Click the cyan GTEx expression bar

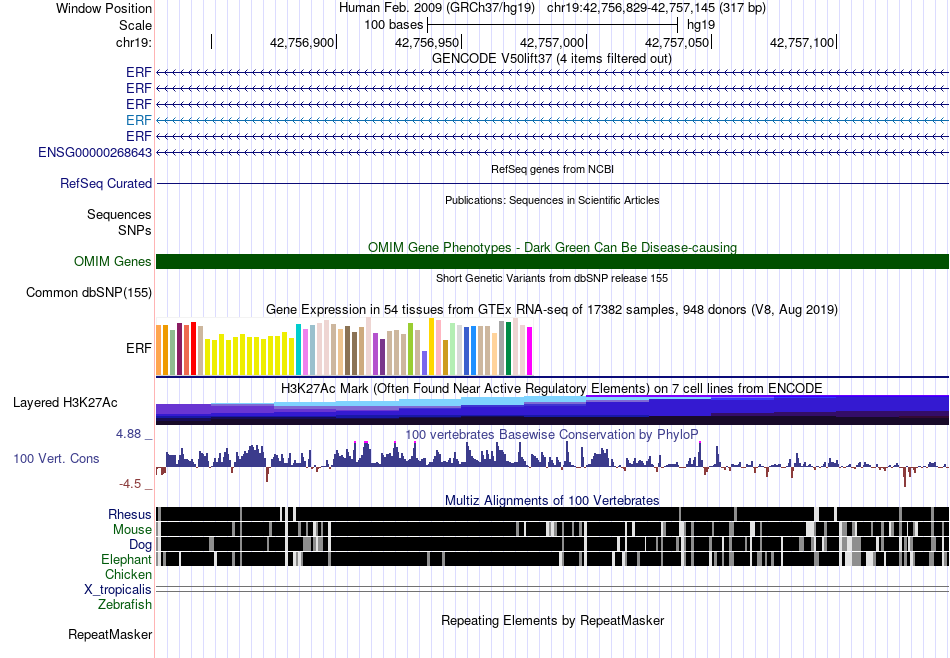point(298,350)
